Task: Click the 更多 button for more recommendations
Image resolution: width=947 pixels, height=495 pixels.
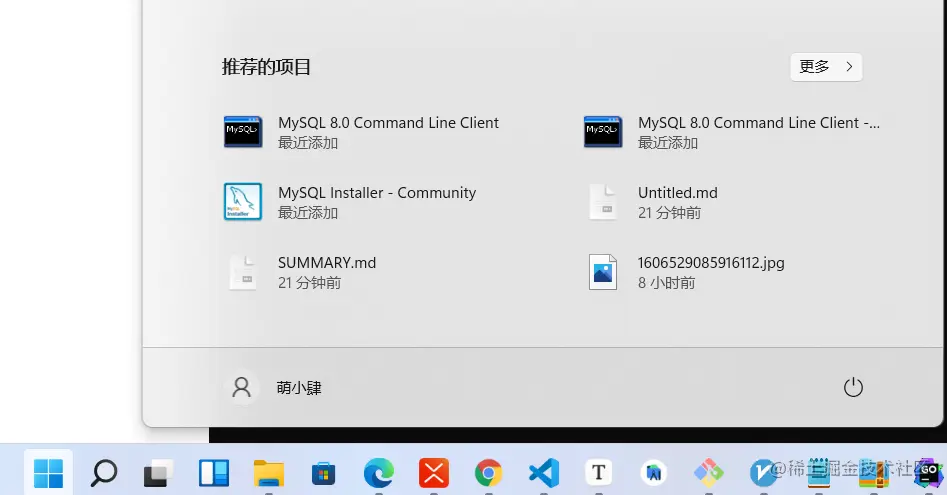Action: (x=826, y=67)
